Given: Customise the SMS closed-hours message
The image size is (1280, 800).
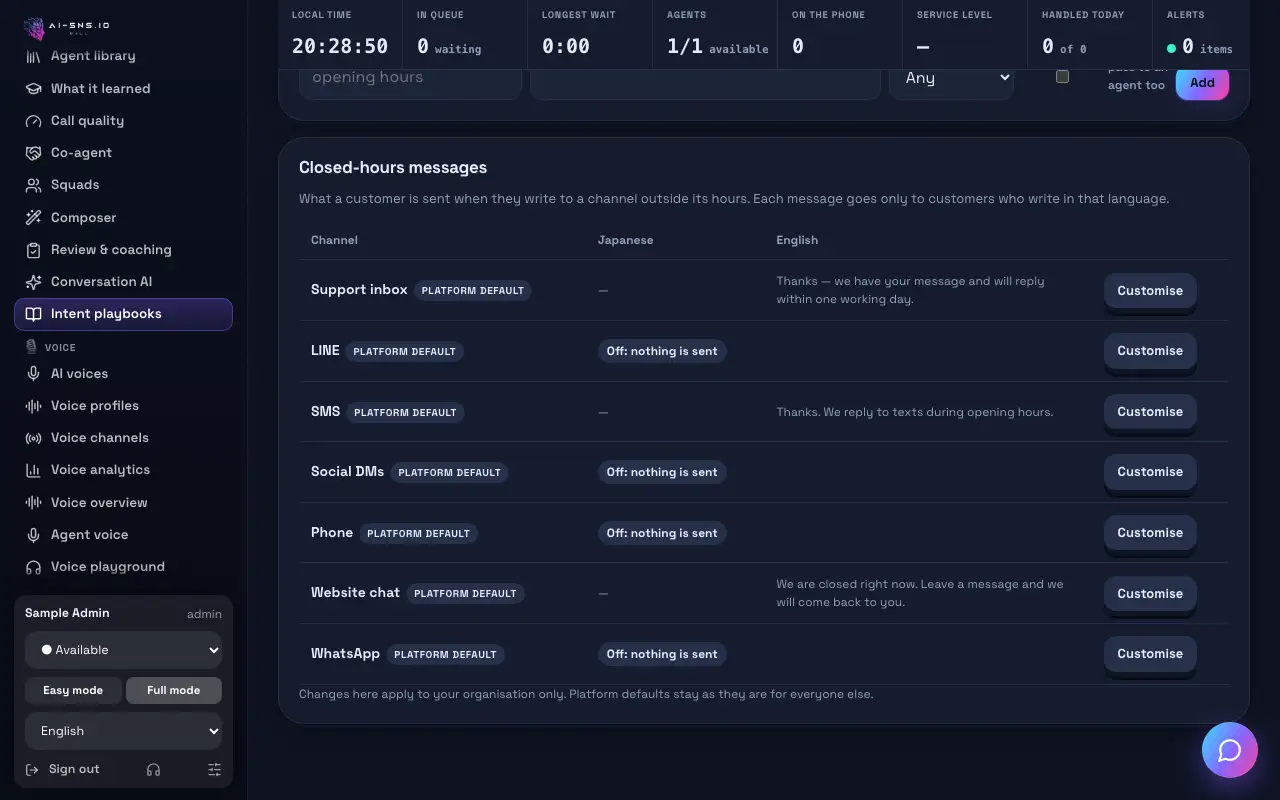Looking at the screenshot, I should point(1150,411).
